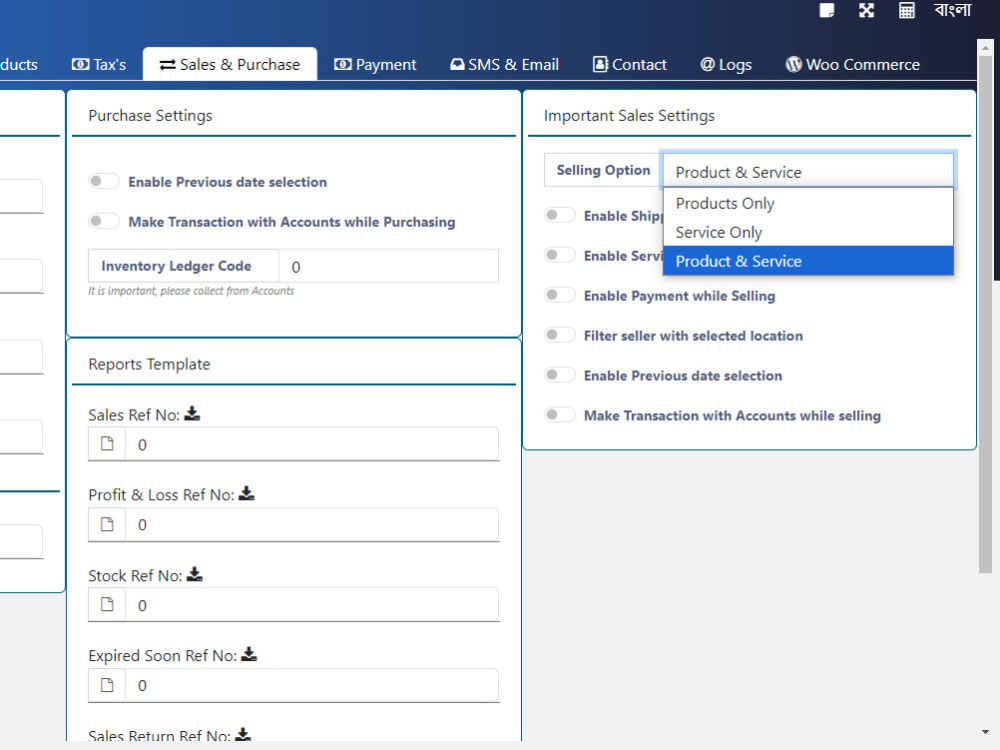Click the Important Sales Settings heading
Screen dimensions: 1000x750
(x=629, y=115)
